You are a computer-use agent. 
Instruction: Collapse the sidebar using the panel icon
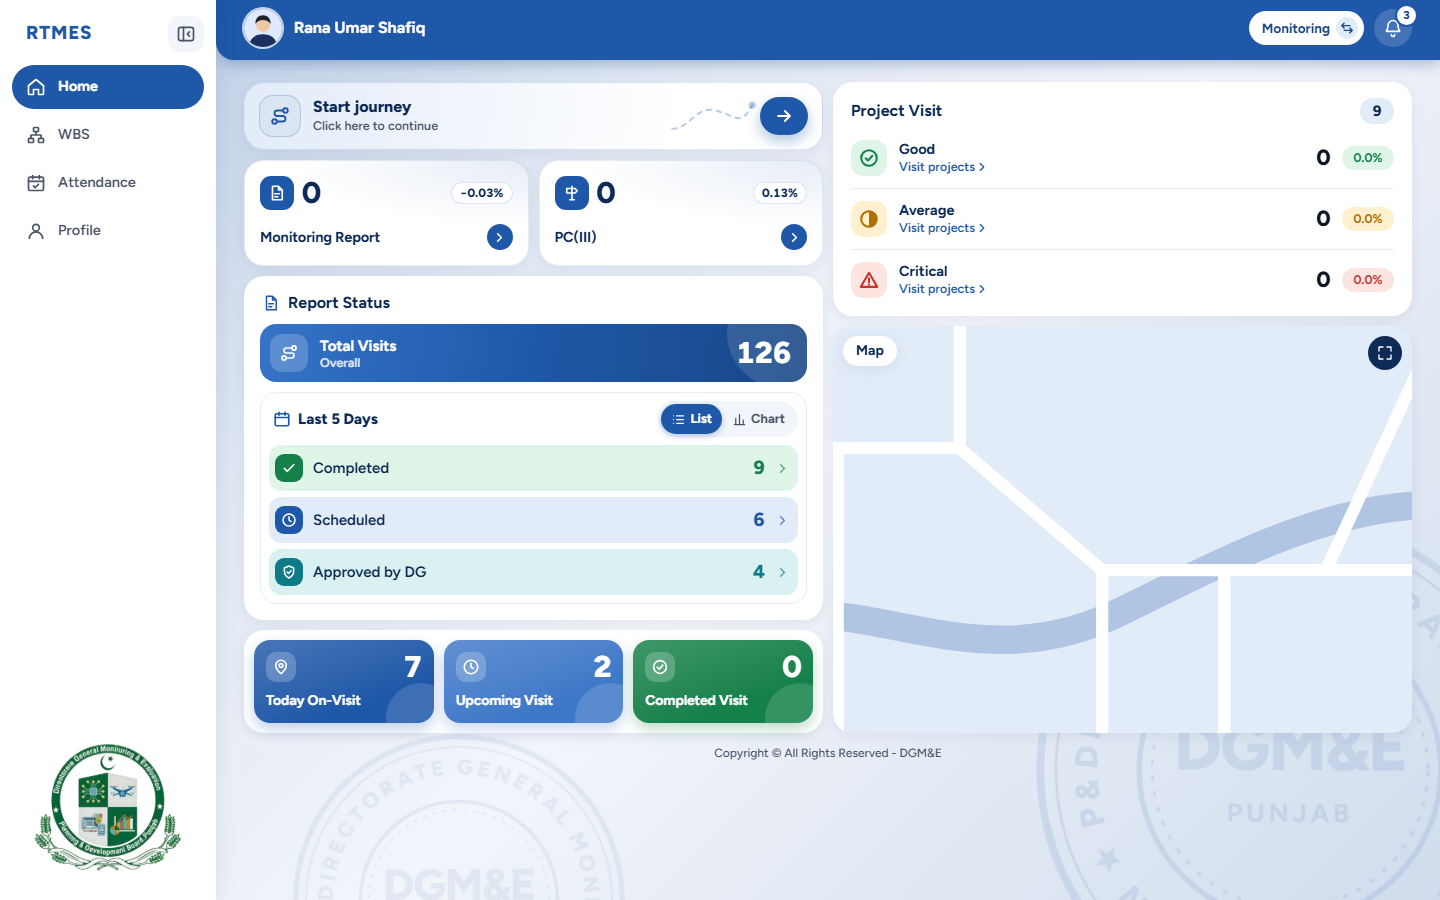point(186,34)
